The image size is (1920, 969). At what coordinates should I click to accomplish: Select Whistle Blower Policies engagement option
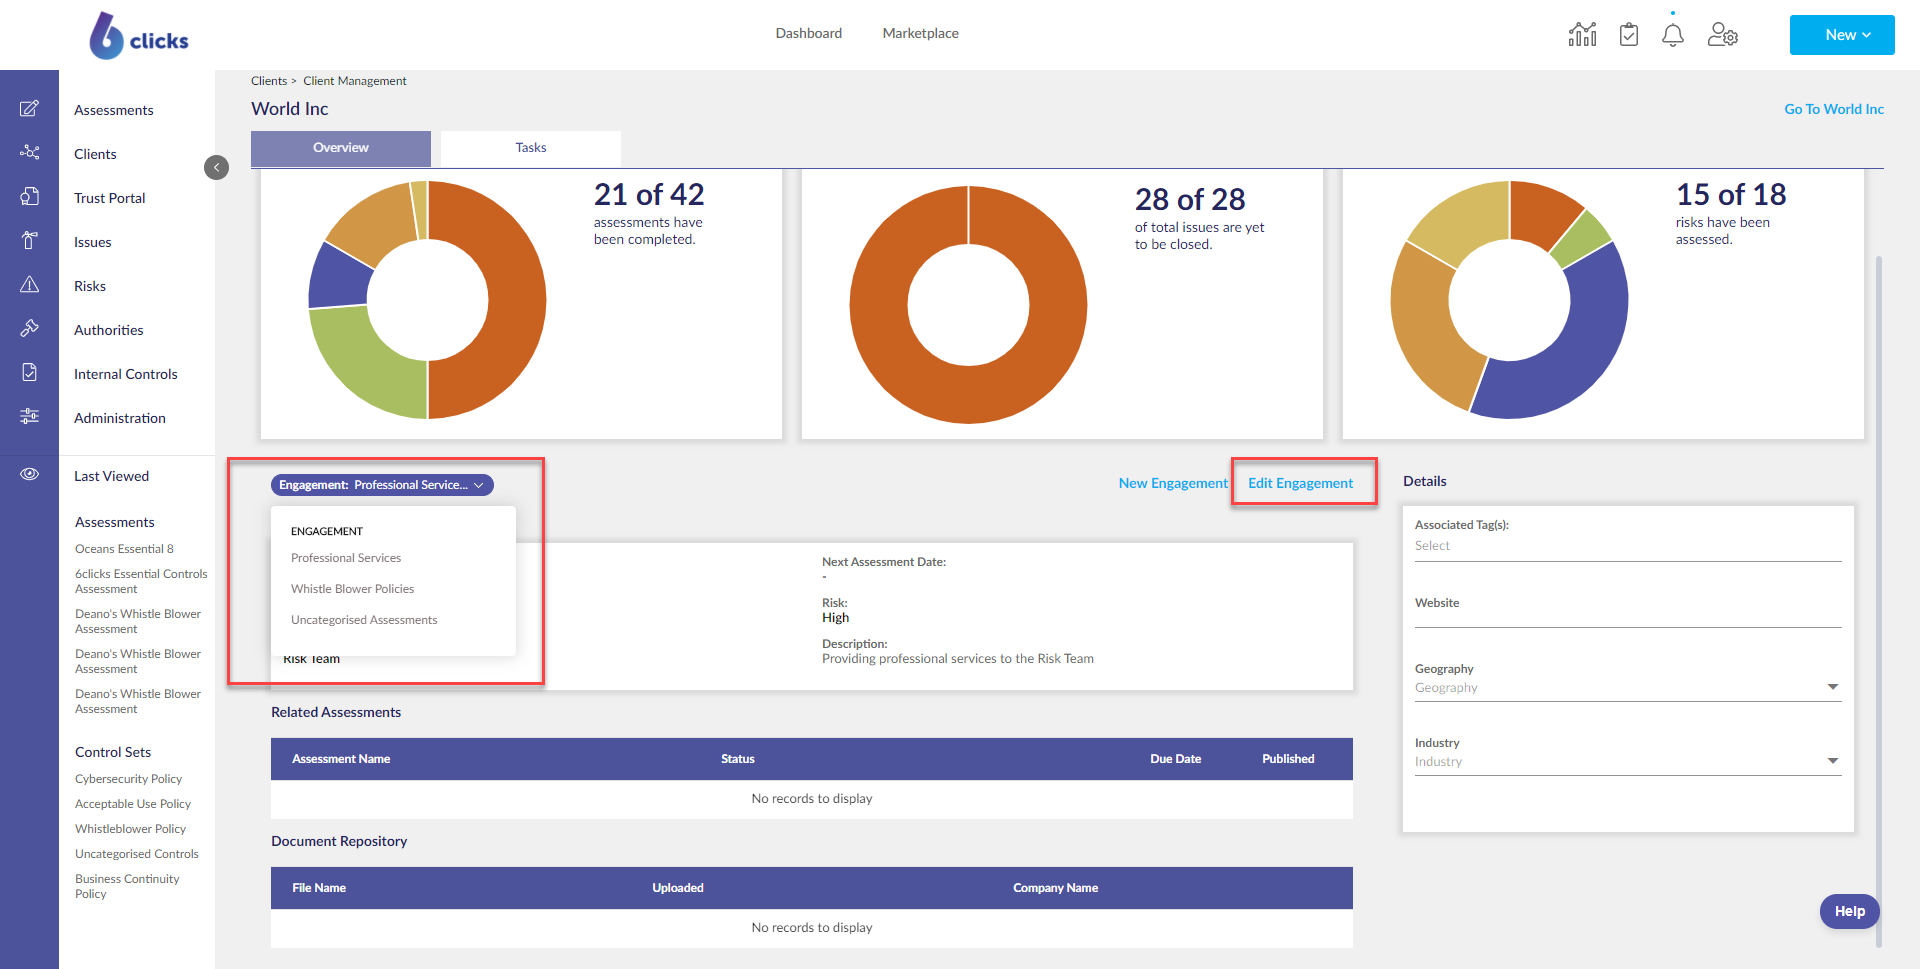pos(352,589)
